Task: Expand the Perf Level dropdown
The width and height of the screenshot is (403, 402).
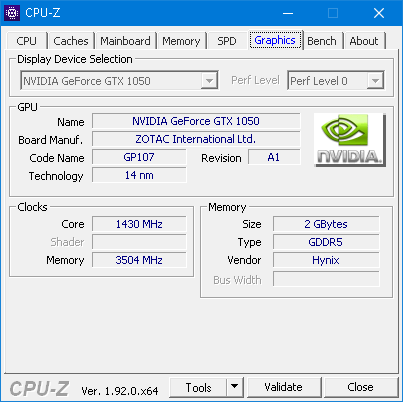Action: click(336, 80)
